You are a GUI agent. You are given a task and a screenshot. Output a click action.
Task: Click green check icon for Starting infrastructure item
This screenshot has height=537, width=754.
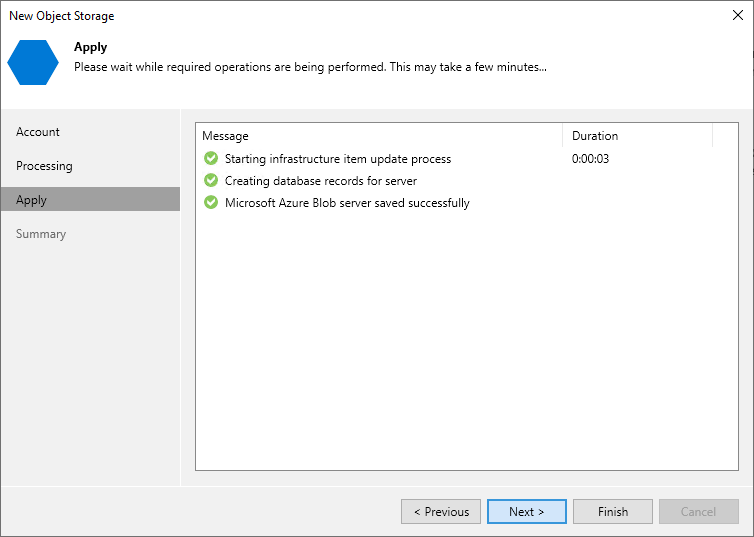pos(211,158)
